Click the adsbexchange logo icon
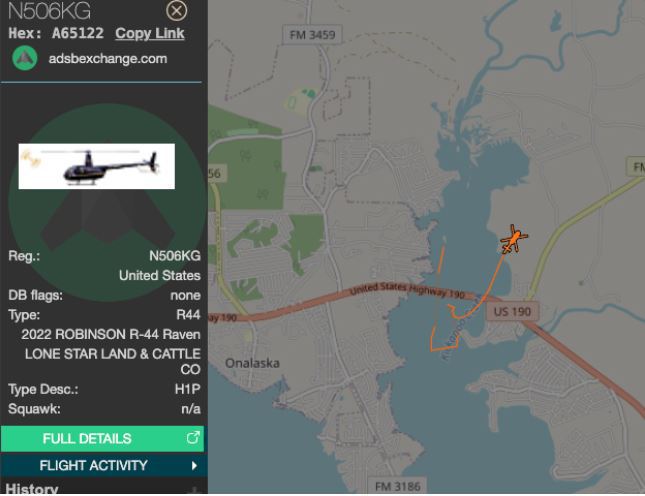Viewport: 645px width, 496px height. tap(24, 58)
